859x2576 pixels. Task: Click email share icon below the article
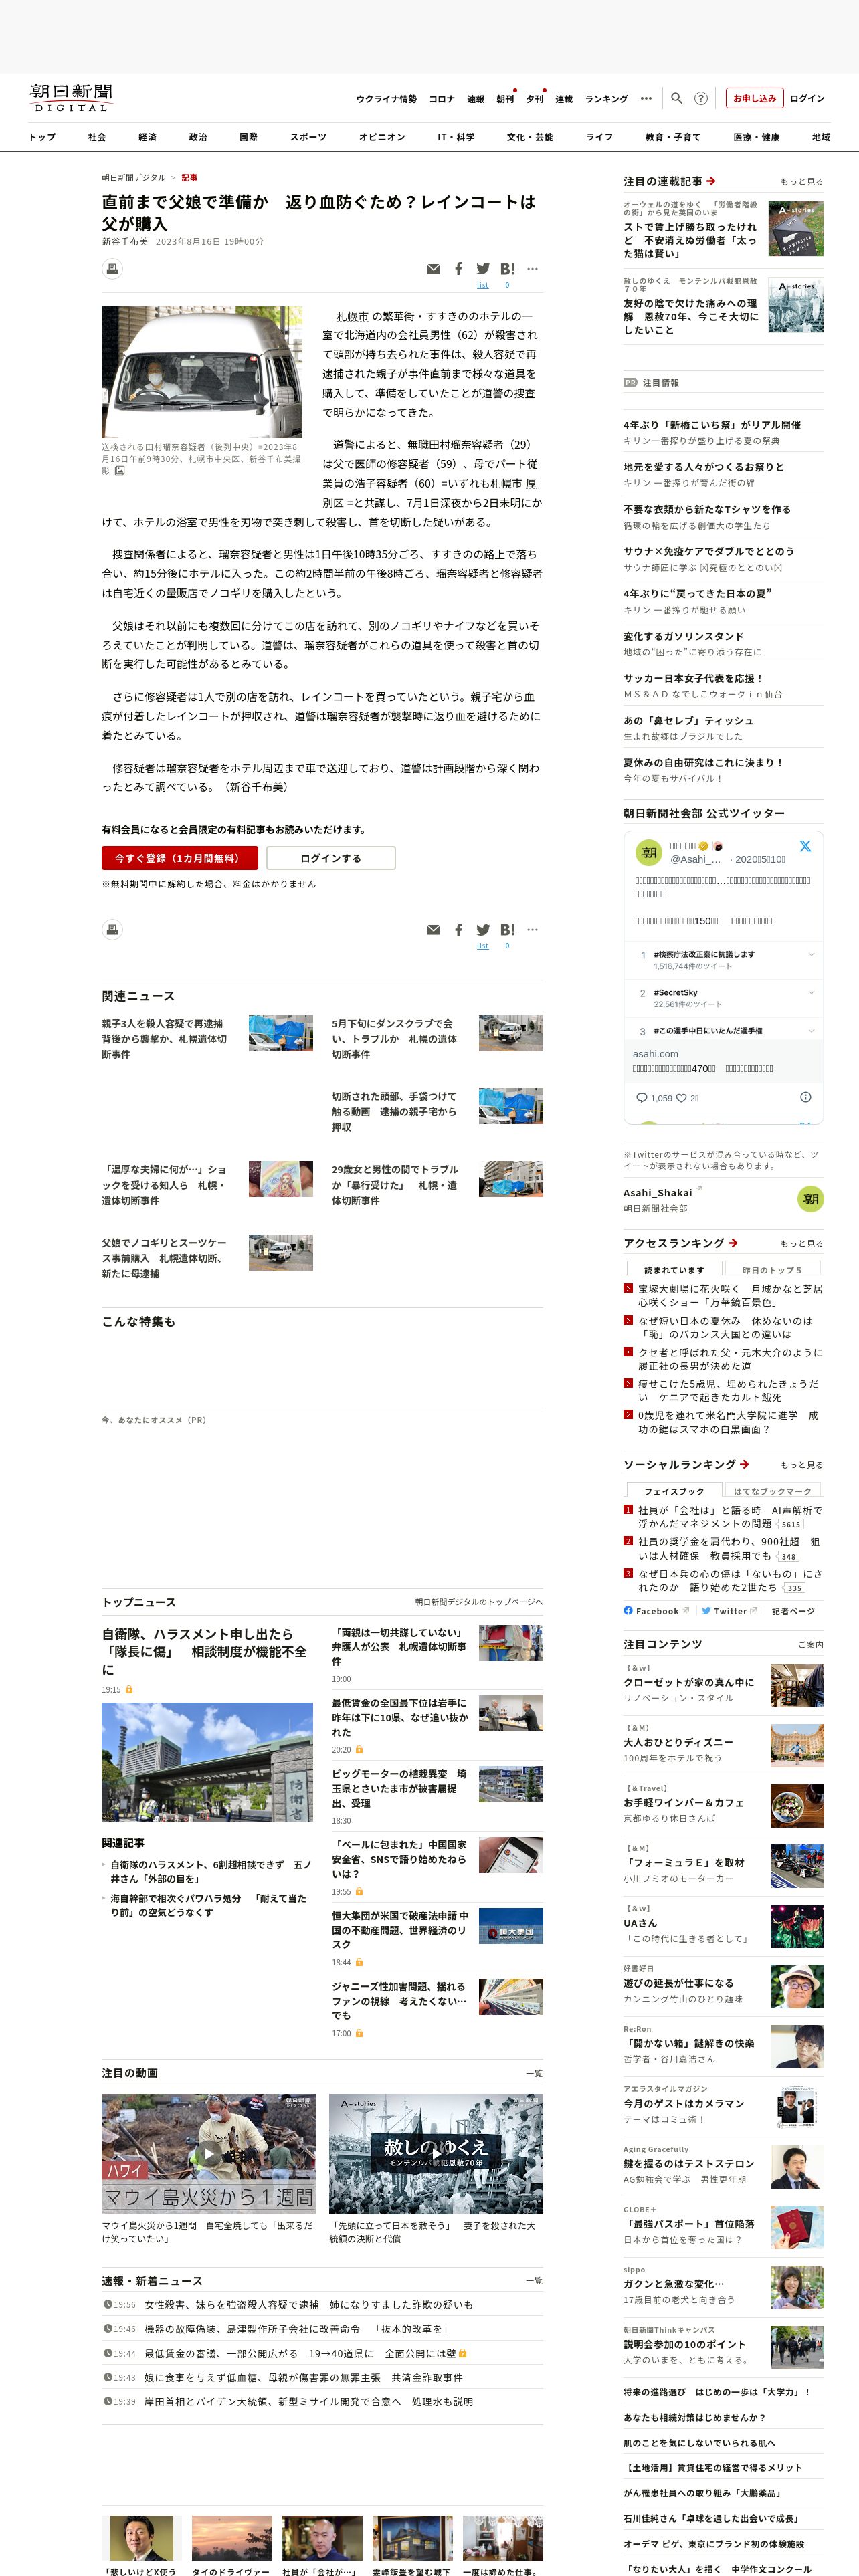pos(433,929)
